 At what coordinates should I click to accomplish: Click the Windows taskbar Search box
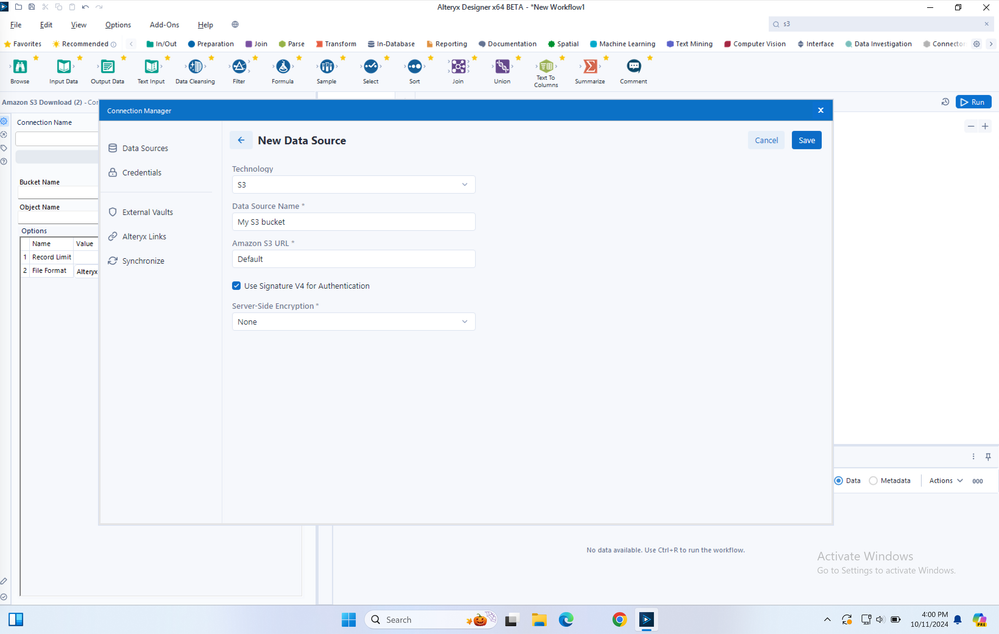[x=430, y=619]
